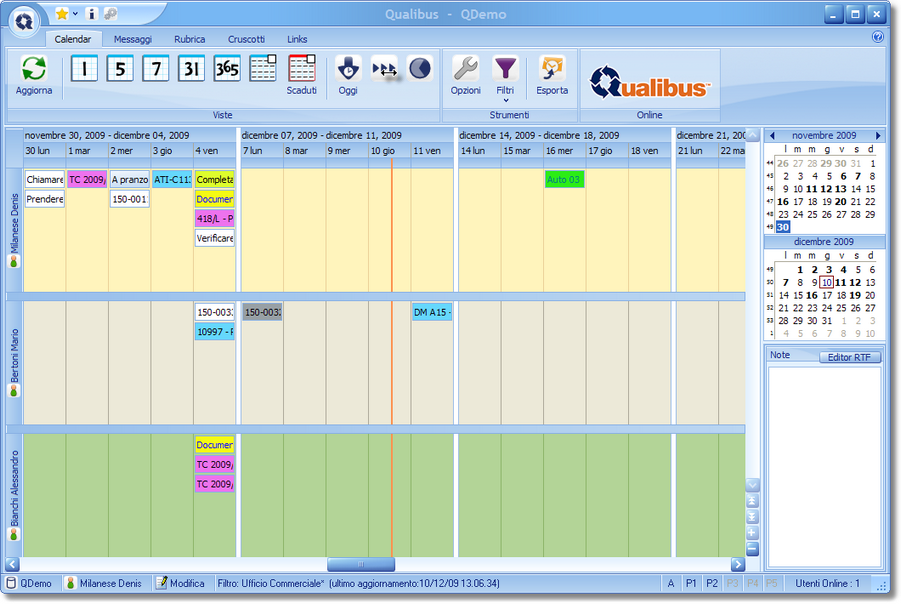
Task: Click the Modifica status bar button
Action: click(180, 583)
